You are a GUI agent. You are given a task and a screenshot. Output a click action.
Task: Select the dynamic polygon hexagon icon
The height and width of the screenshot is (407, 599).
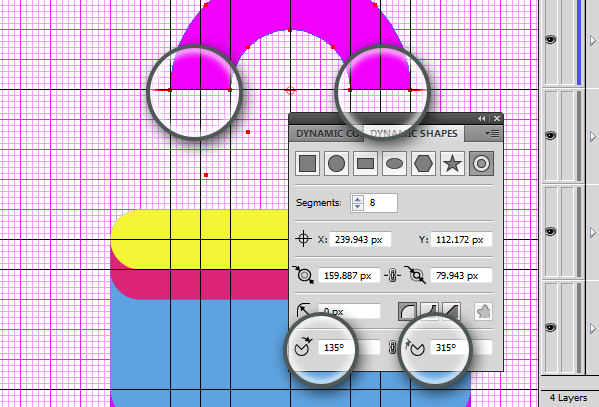coord(424,164)
